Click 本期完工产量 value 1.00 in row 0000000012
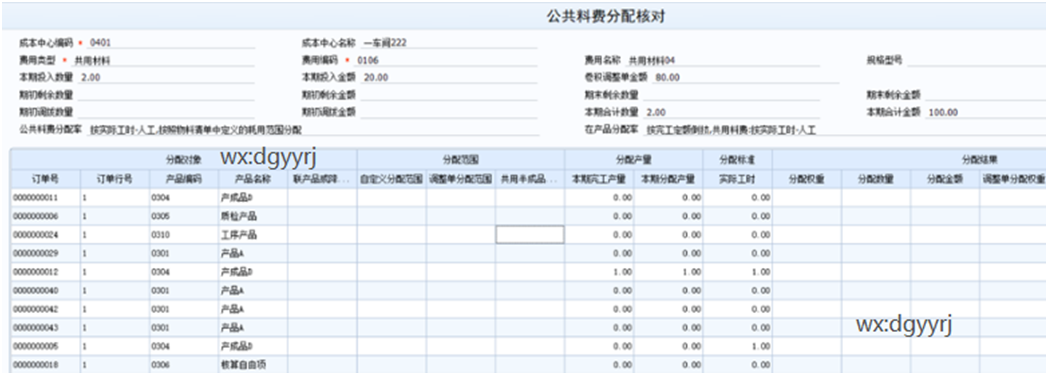Screen dimensions: 1048x375 click(599, 273)
